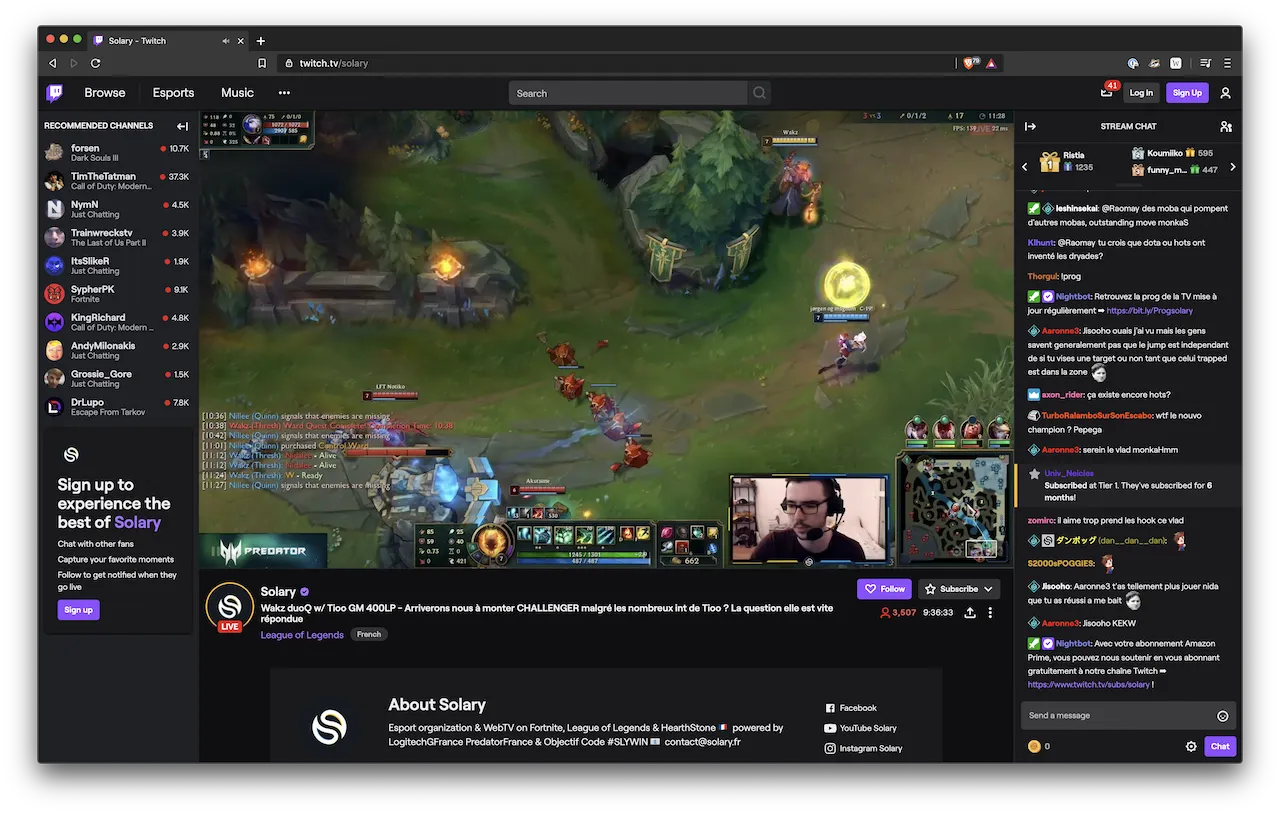Expand the gift leaderboard with the right chevron
This screenshot has height=813, width=1280.
click(1234, 167)
